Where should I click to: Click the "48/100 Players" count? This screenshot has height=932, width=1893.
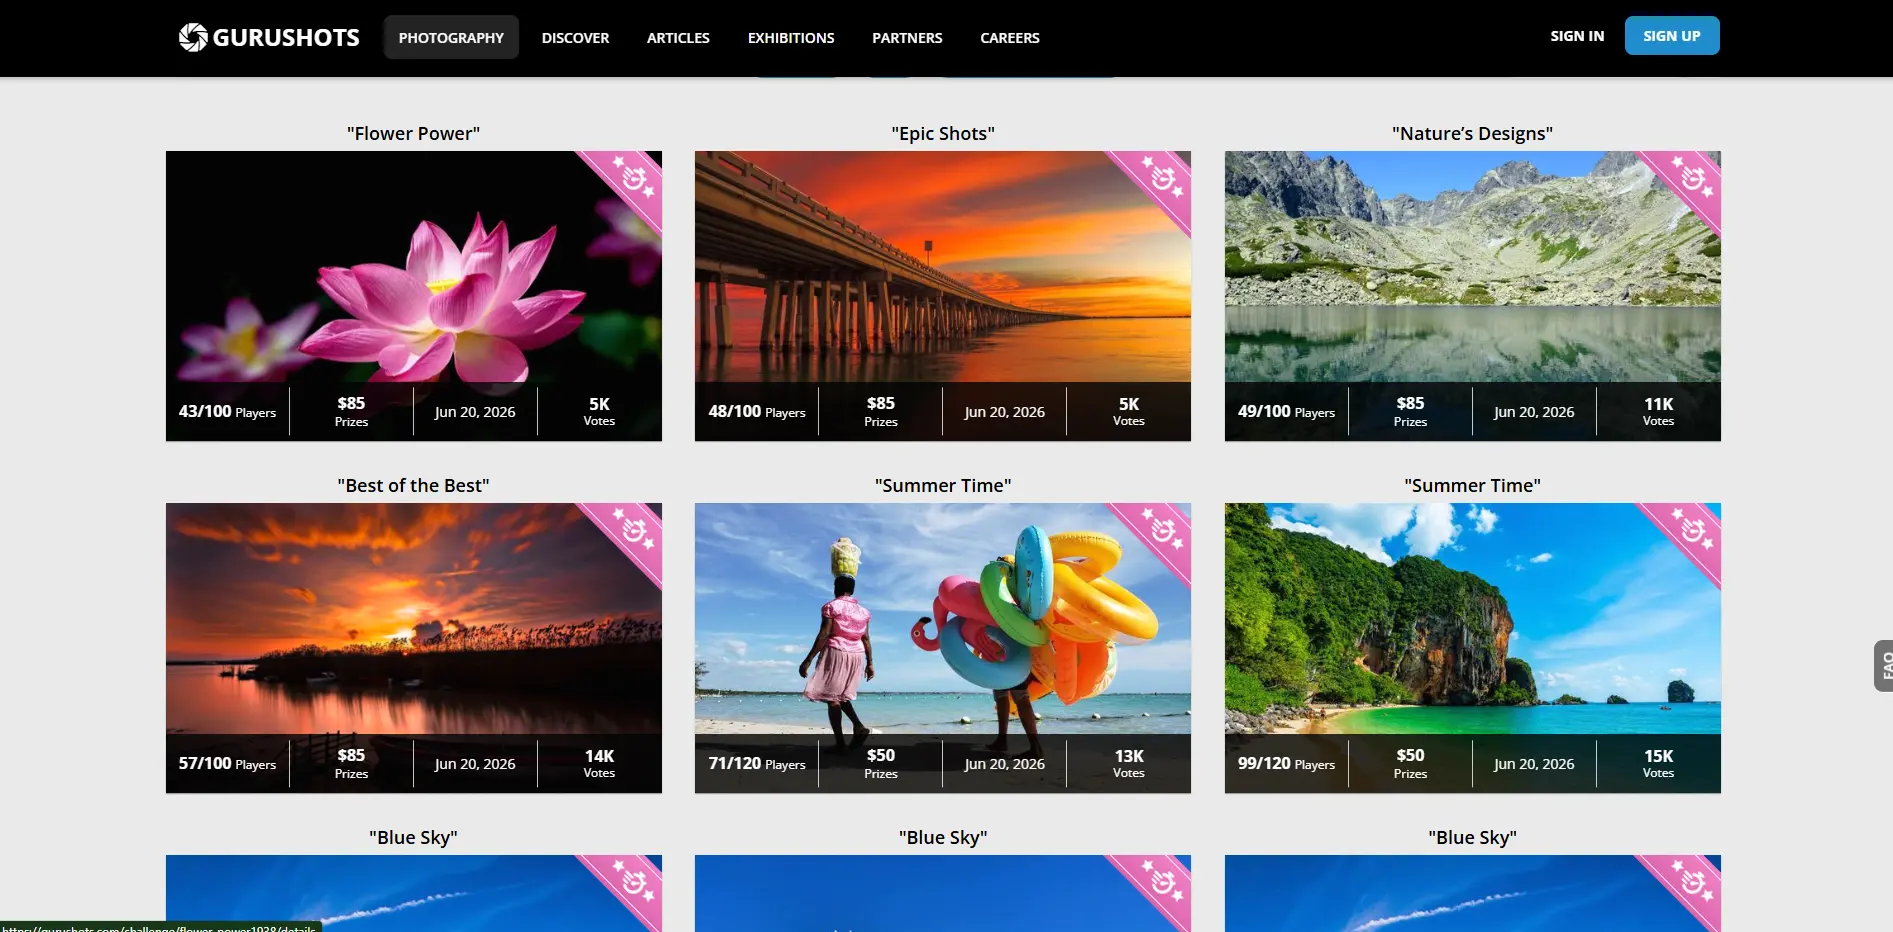click(757, 411)
